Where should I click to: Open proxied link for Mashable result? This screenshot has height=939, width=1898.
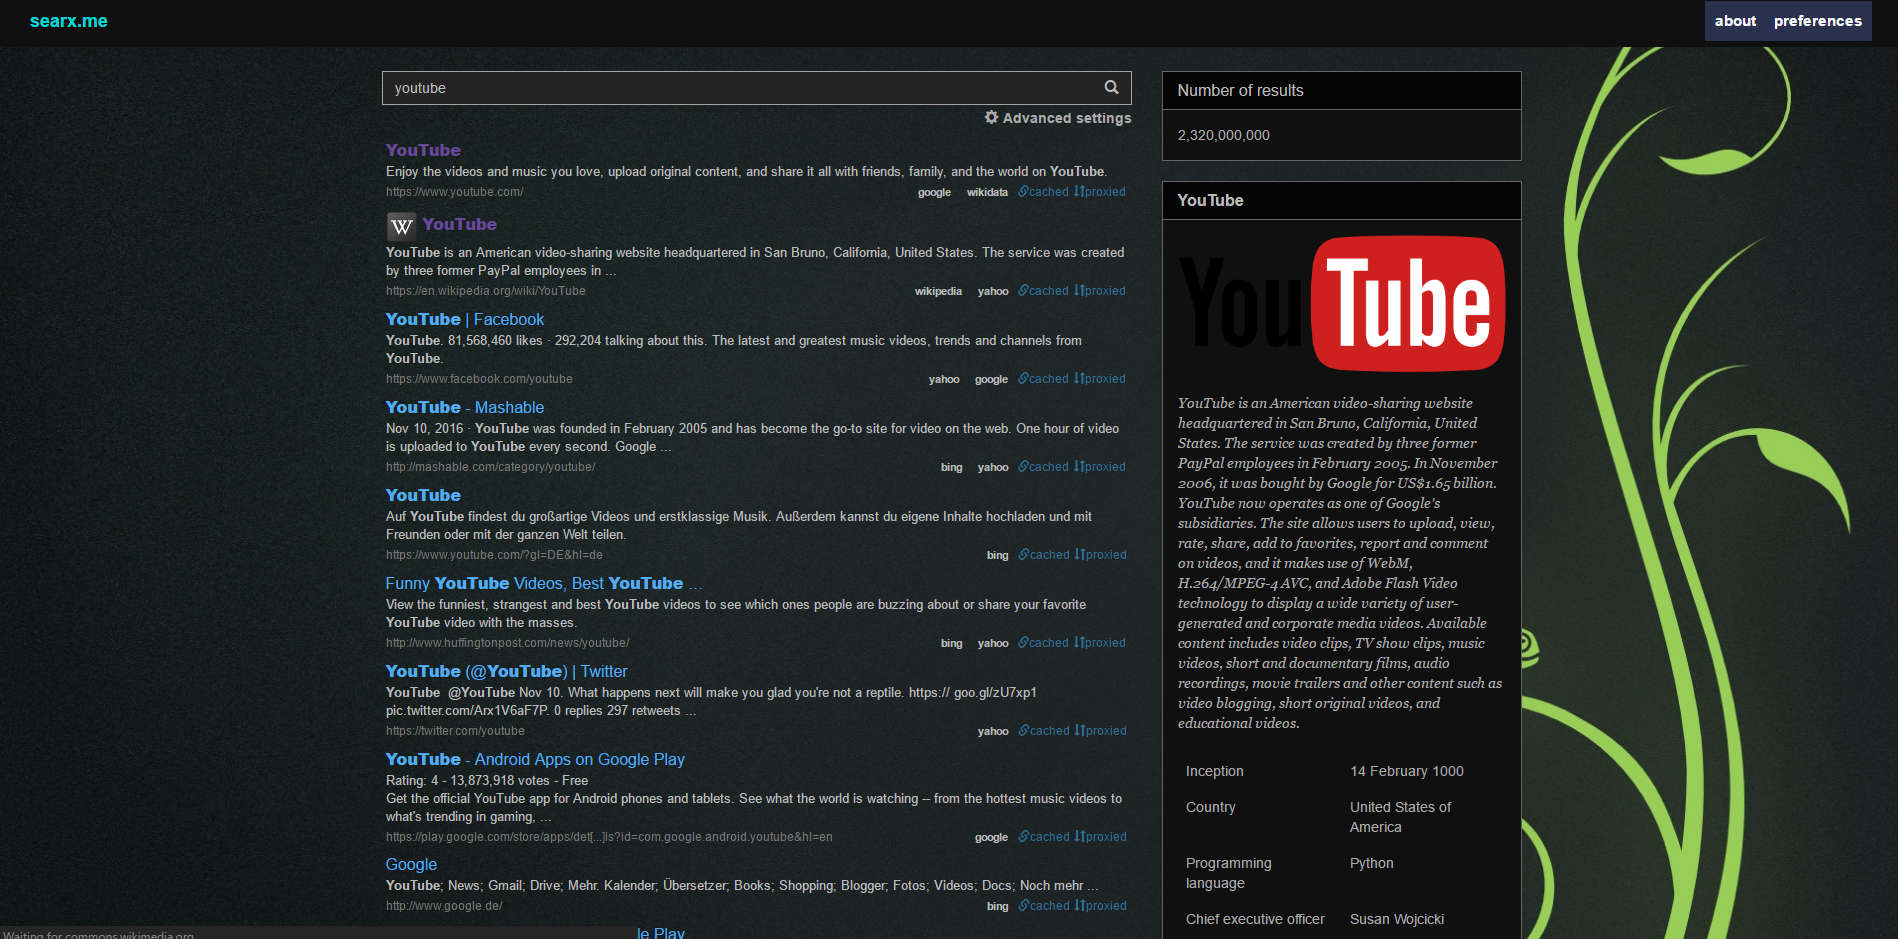(1100, 467)
